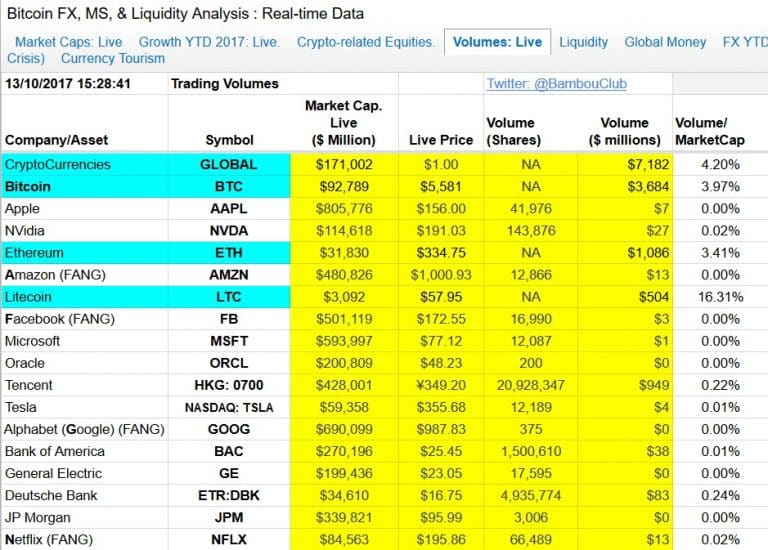The image size is (768, 550).
Task: Select the GLOBAL symbol cell
Action: (x=229, y=165)
